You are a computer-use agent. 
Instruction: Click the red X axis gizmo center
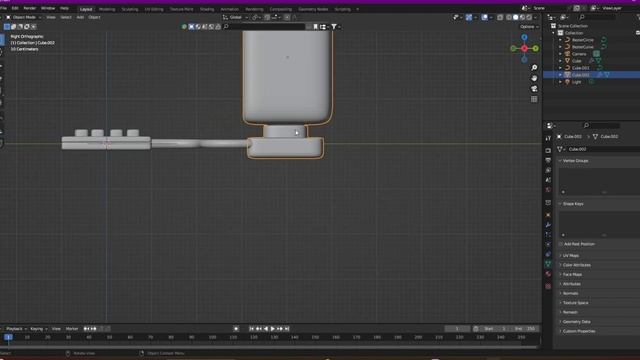[x=524, y=49]
